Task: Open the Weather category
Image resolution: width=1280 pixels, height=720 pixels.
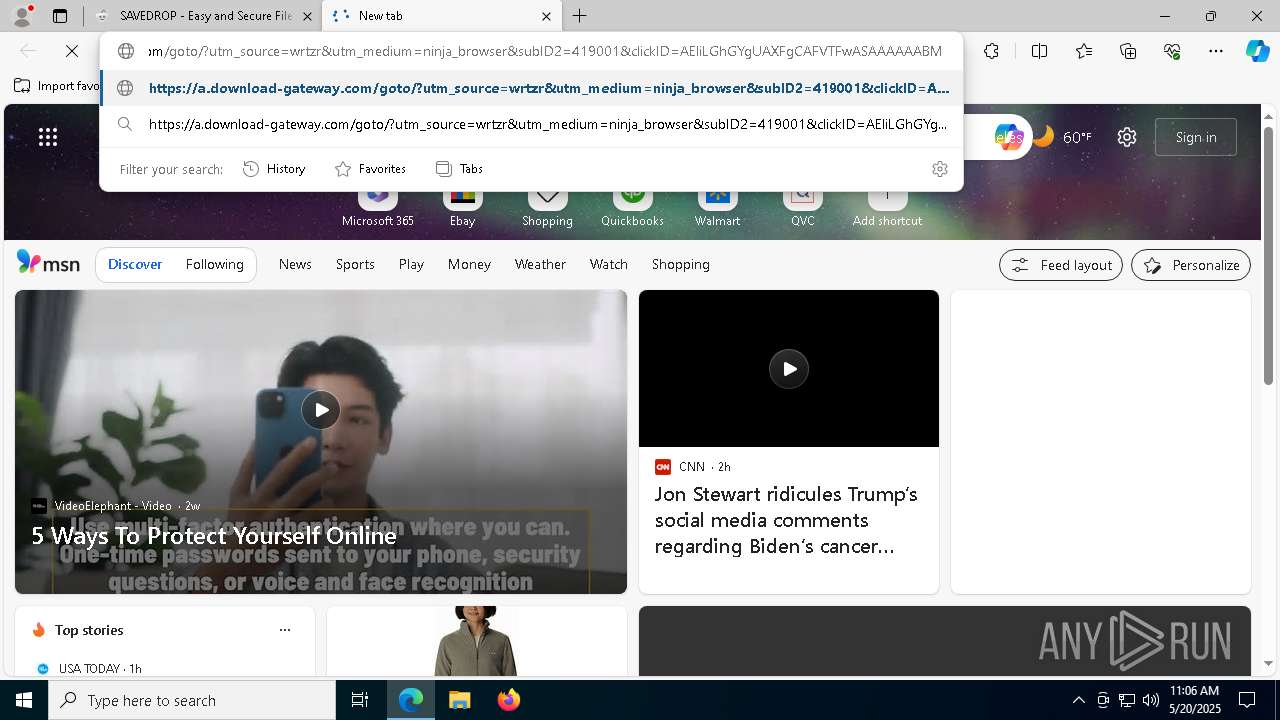Action: 540,264
